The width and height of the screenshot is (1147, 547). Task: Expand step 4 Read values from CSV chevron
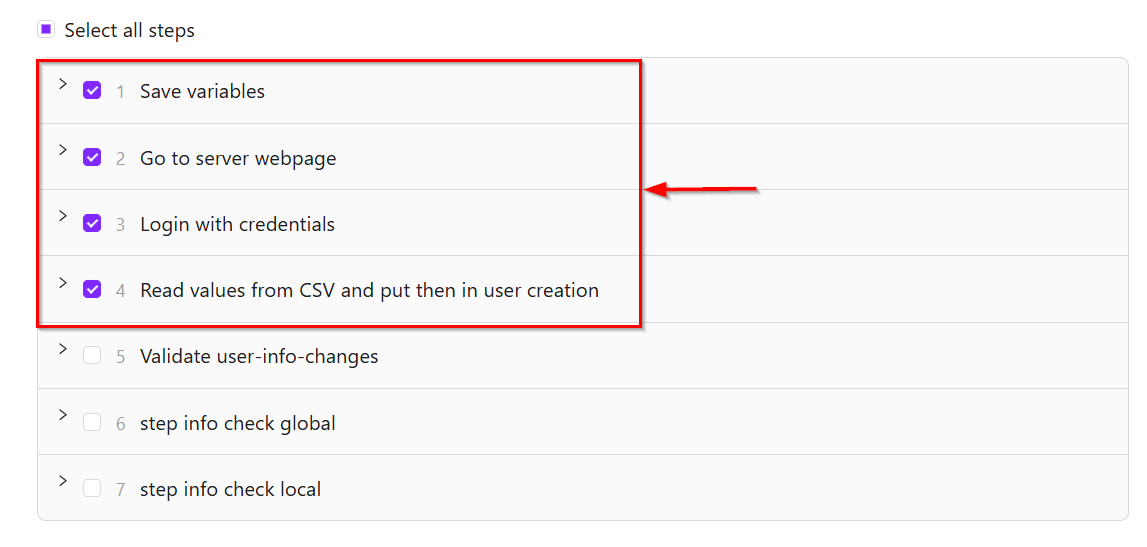pos(62,283)
